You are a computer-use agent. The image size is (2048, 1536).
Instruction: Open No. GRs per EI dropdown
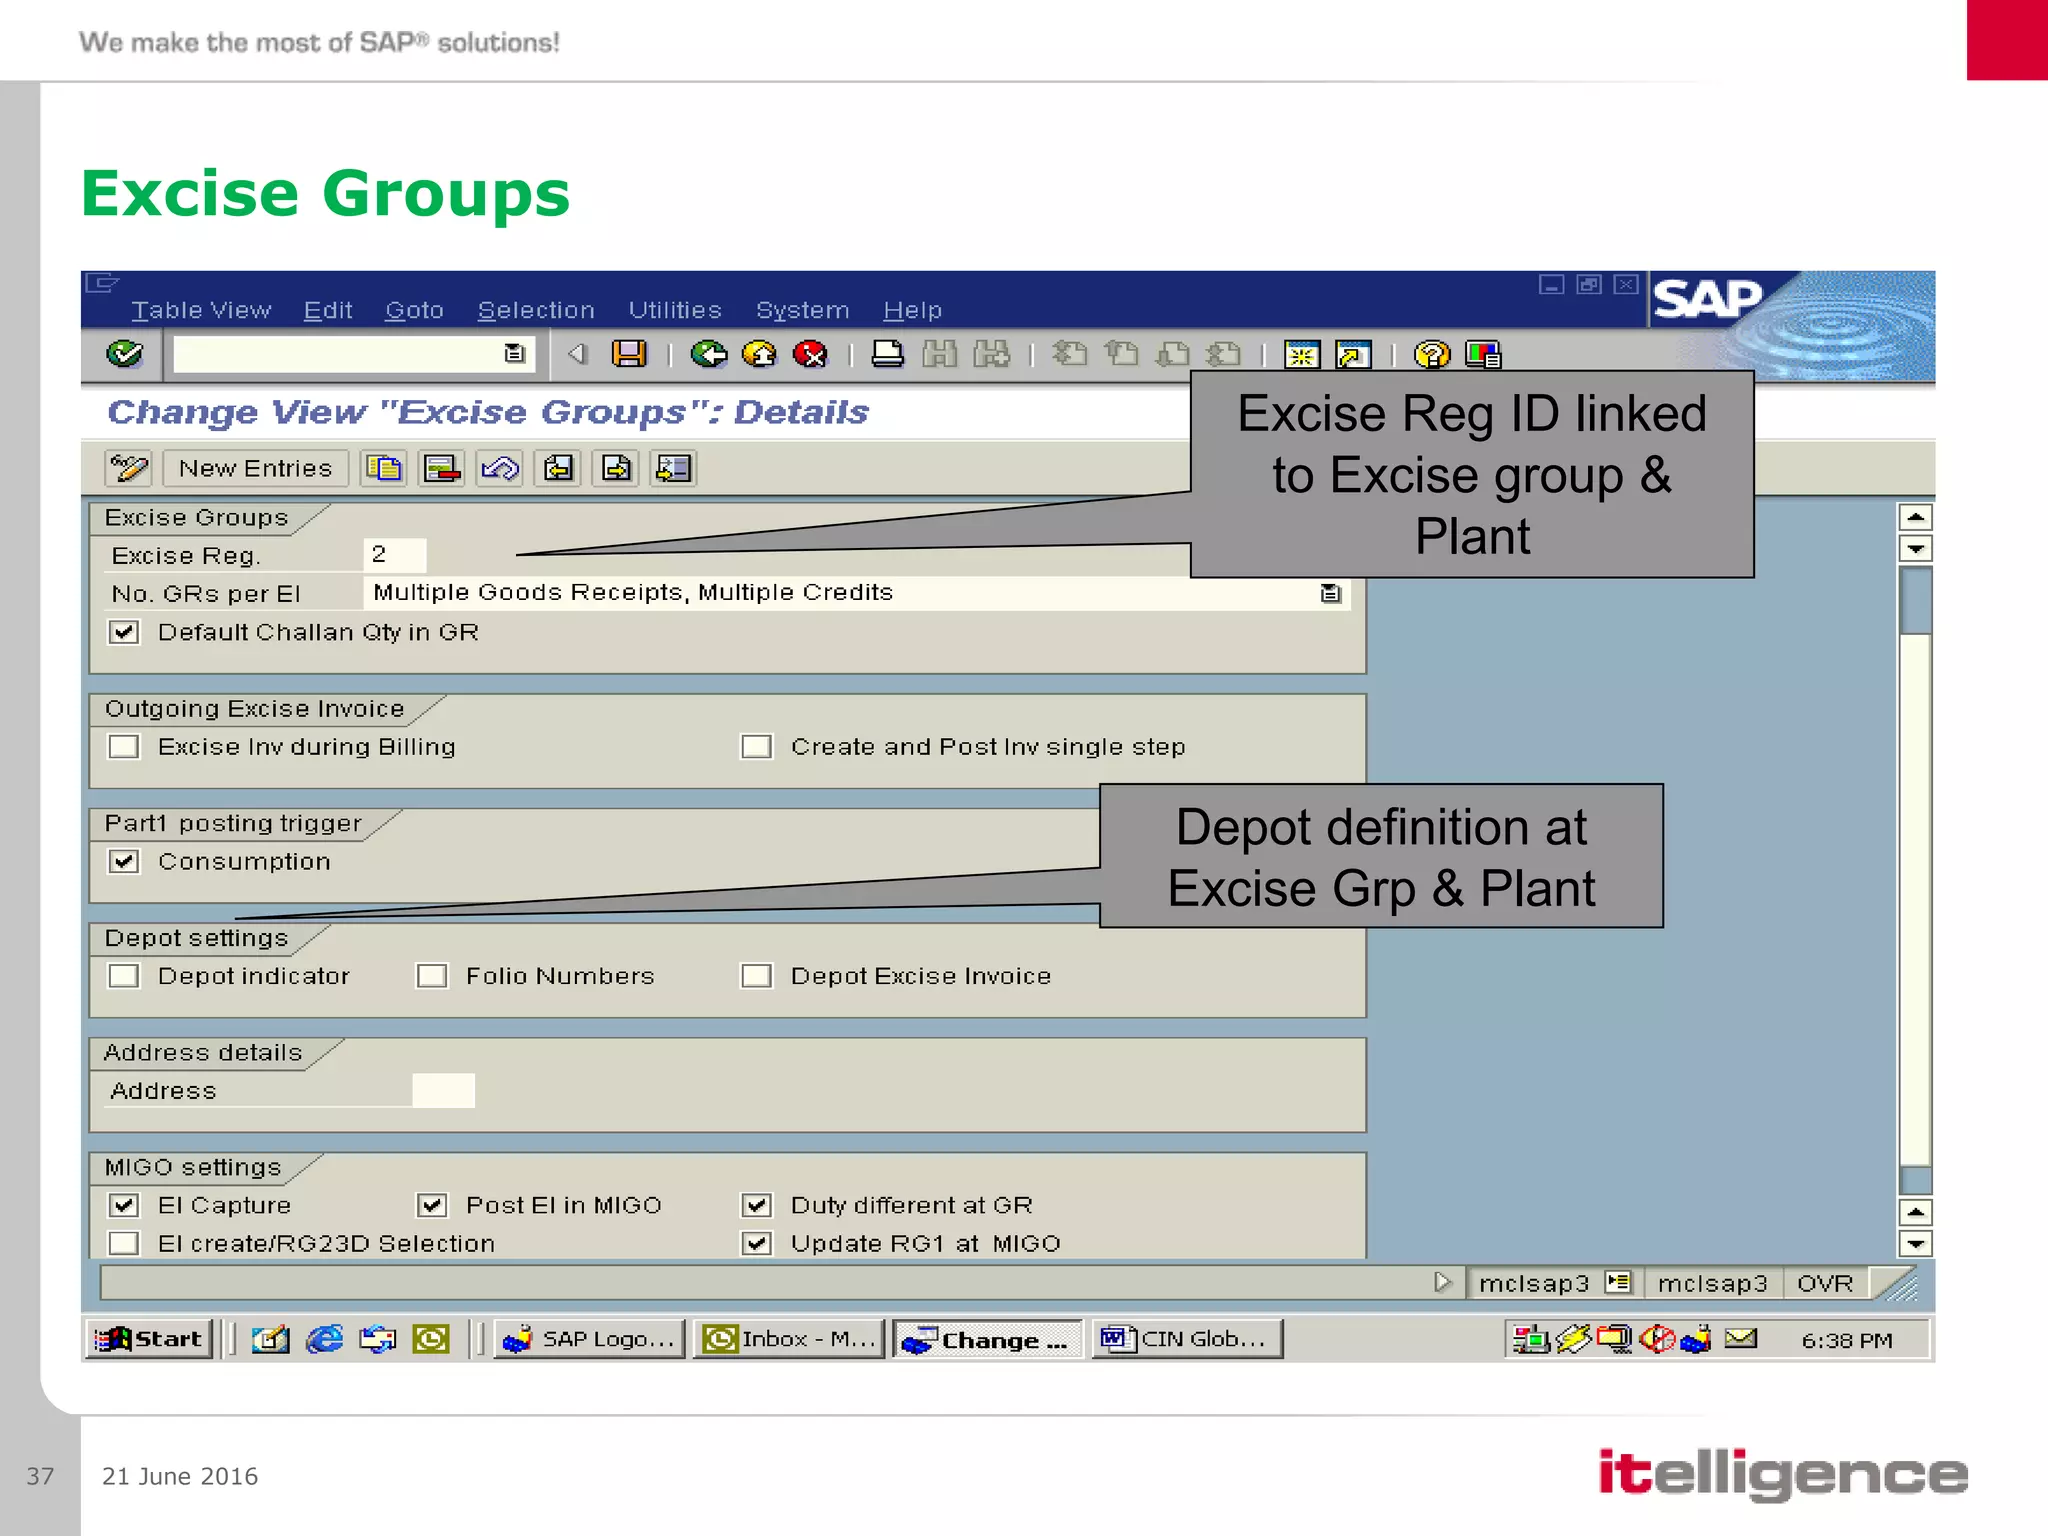click(x=1330, y=593)
